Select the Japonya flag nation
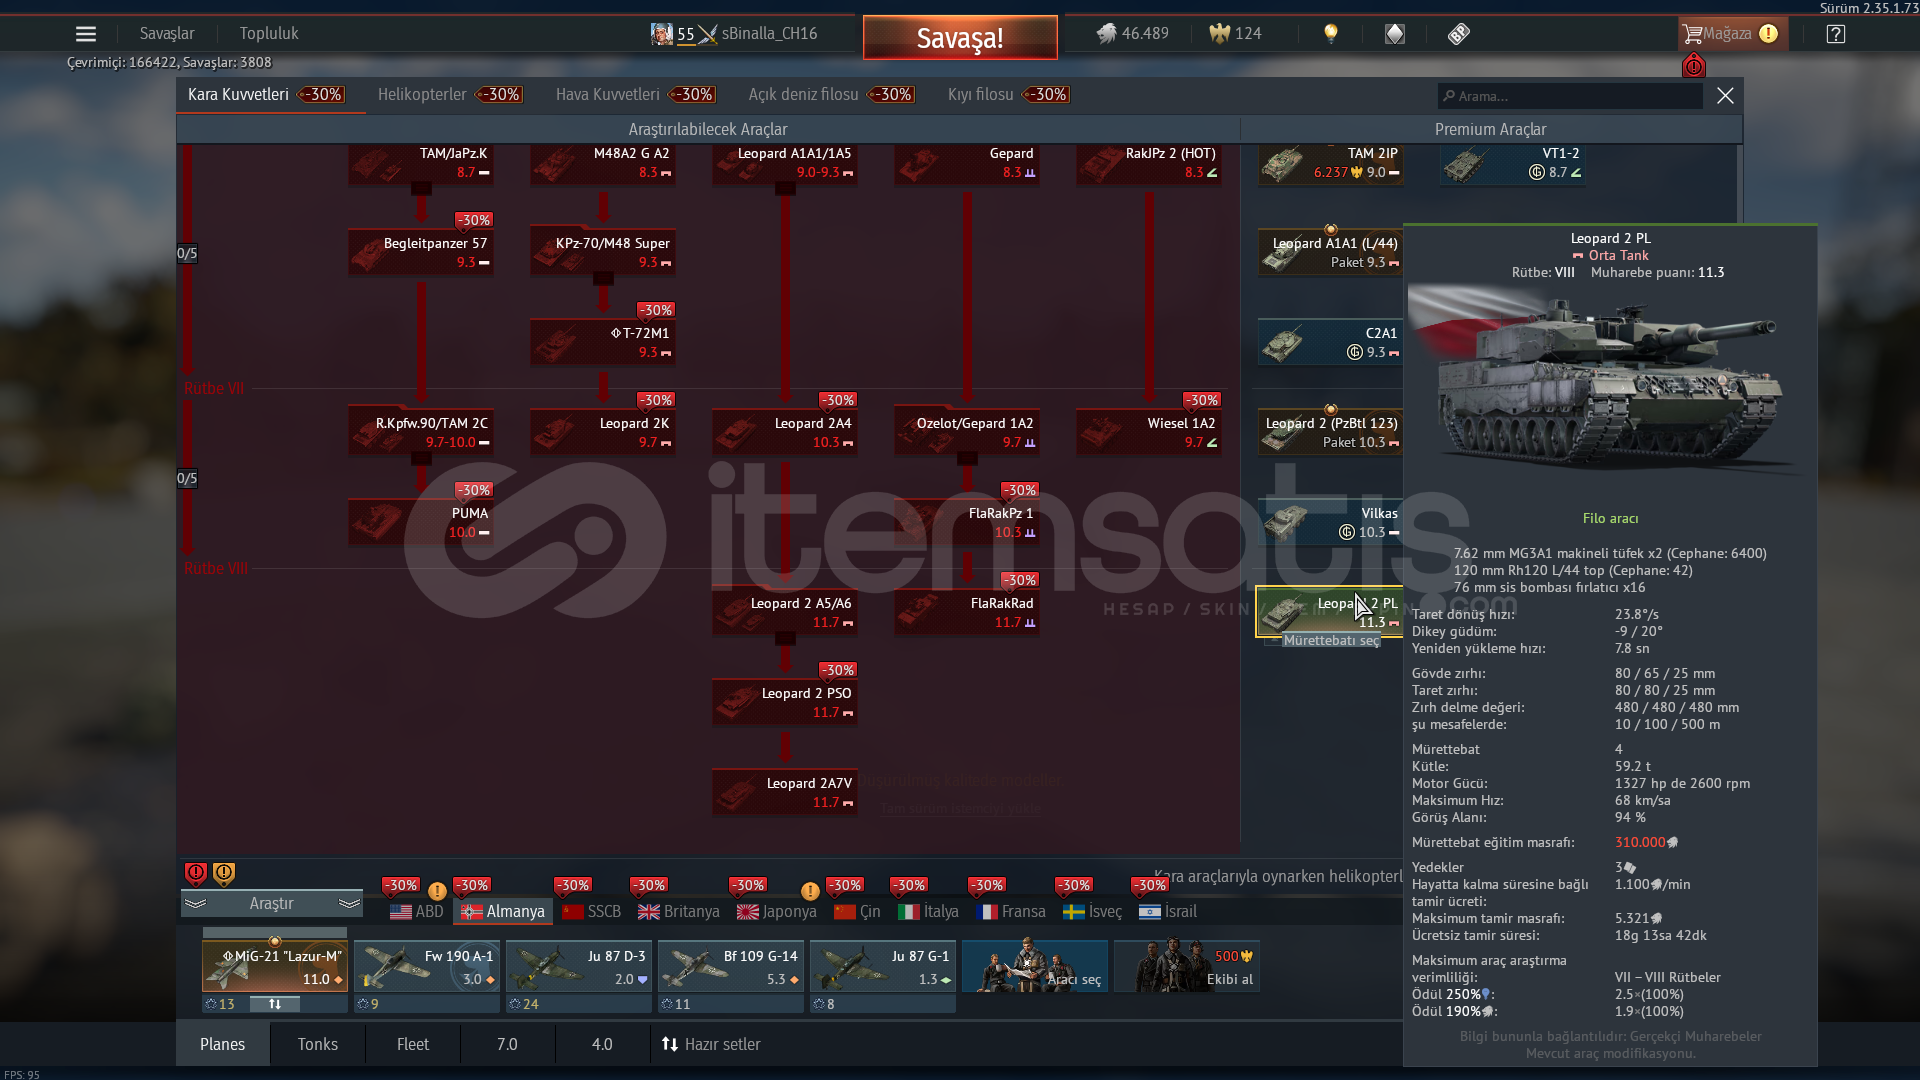The image size is (1920, 1080). click(x=777, y=912)
